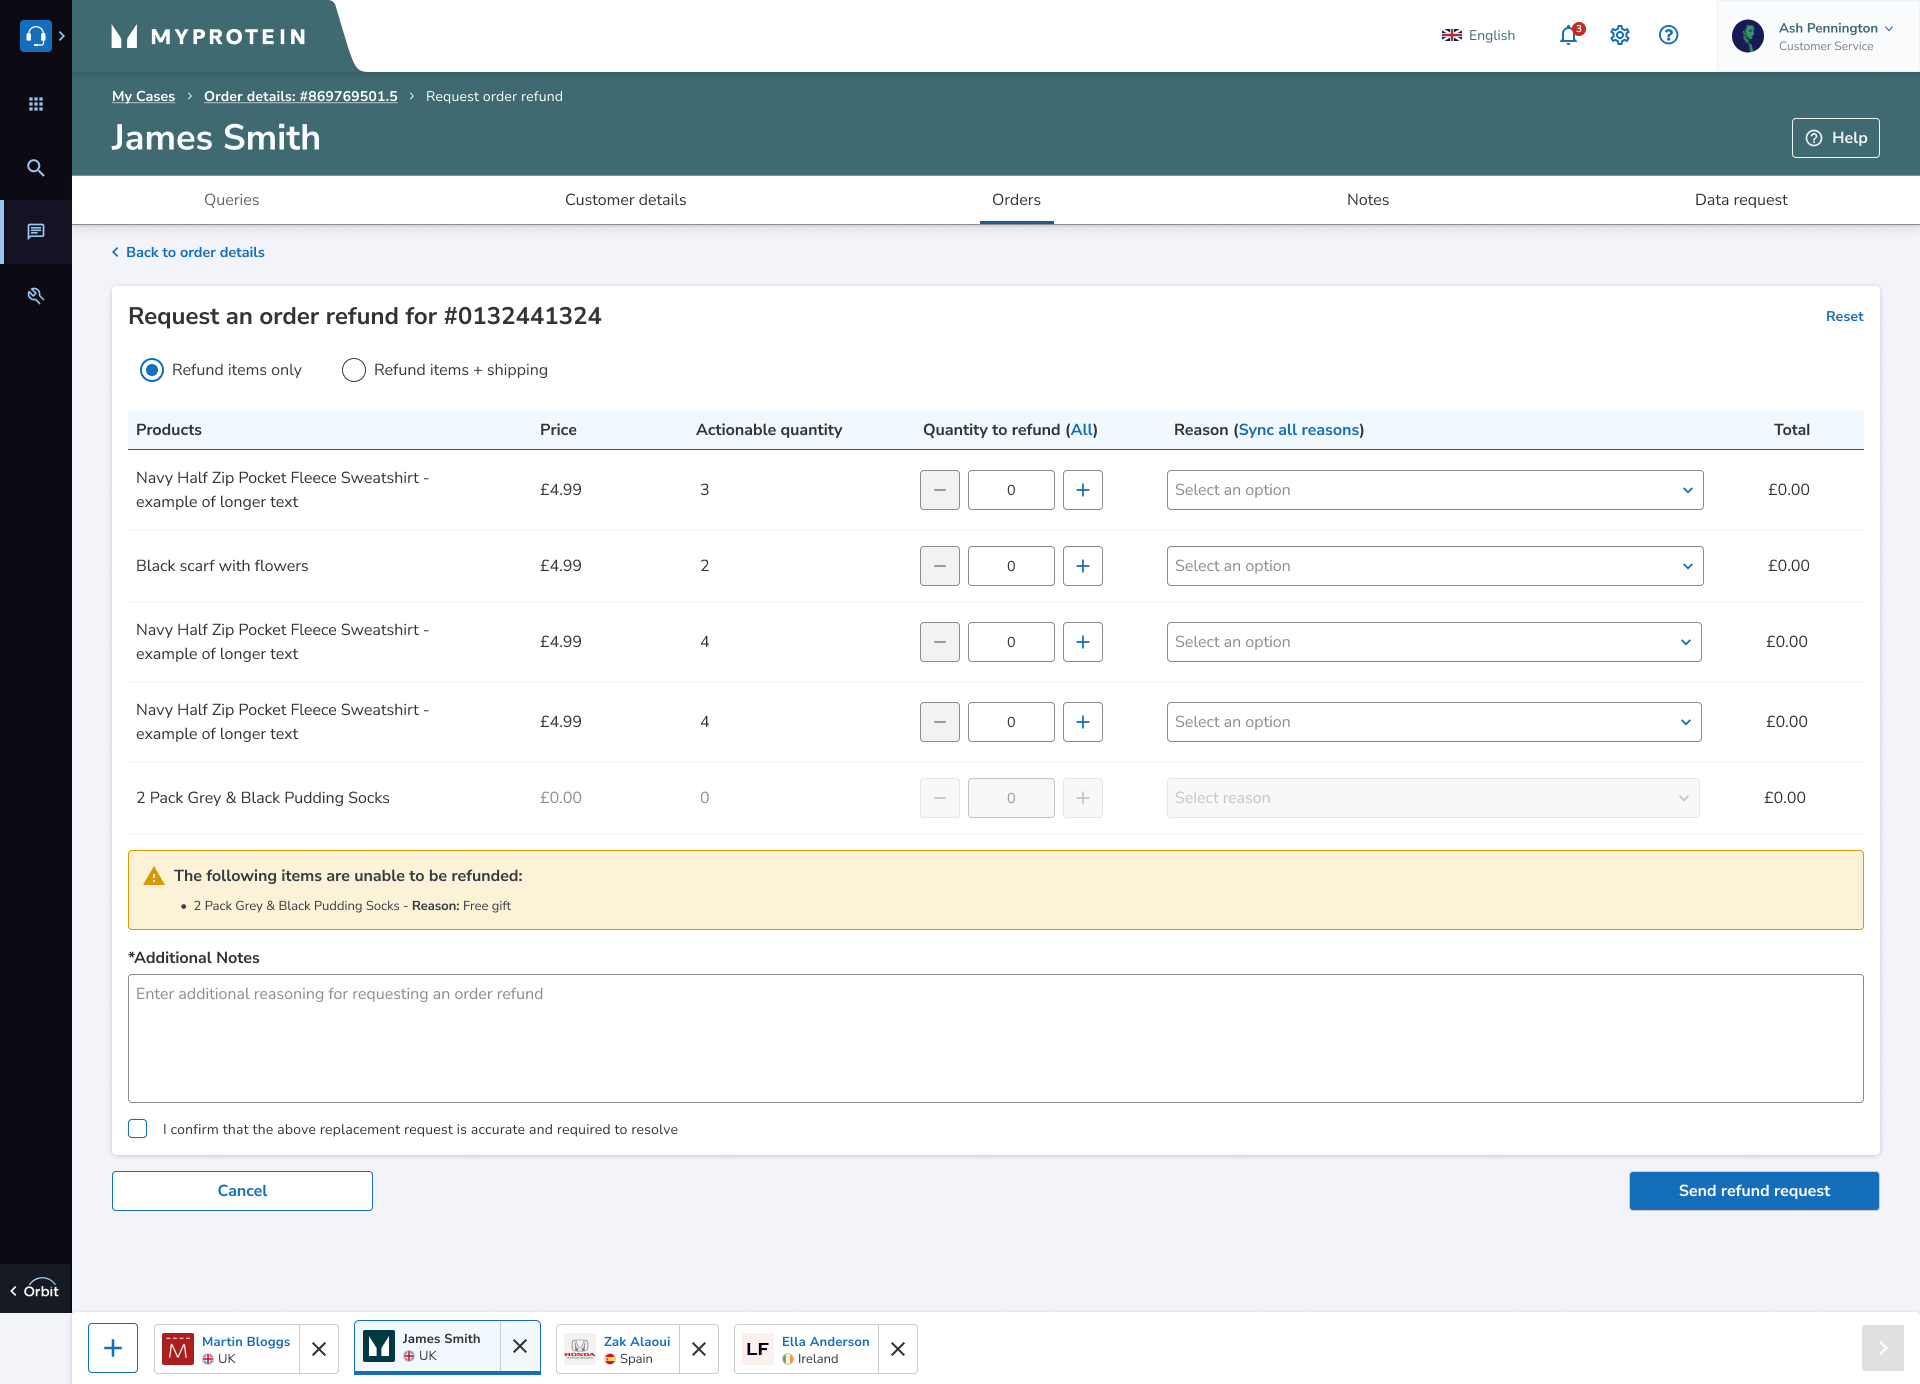The width and height of the screenshot is (1920, 1384).
Task: Add new case tab with plus
Action: [x=113, y=1348]
